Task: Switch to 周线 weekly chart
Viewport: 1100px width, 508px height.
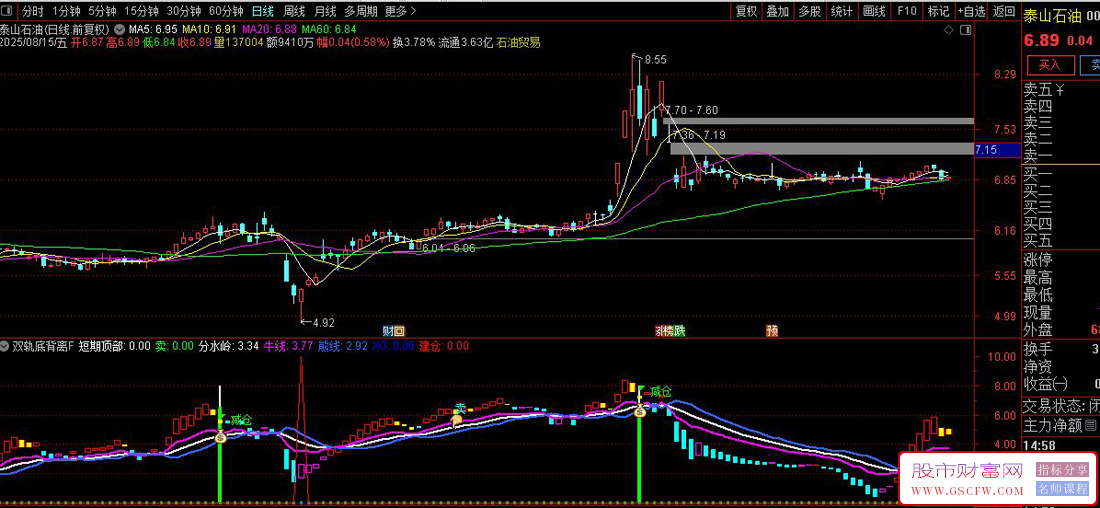Action: point(293,11)
